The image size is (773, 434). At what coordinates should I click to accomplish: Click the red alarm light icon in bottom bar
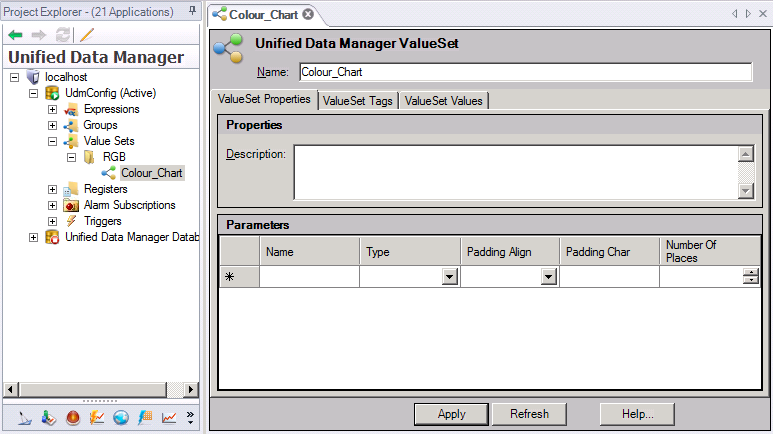click(73, 417)
